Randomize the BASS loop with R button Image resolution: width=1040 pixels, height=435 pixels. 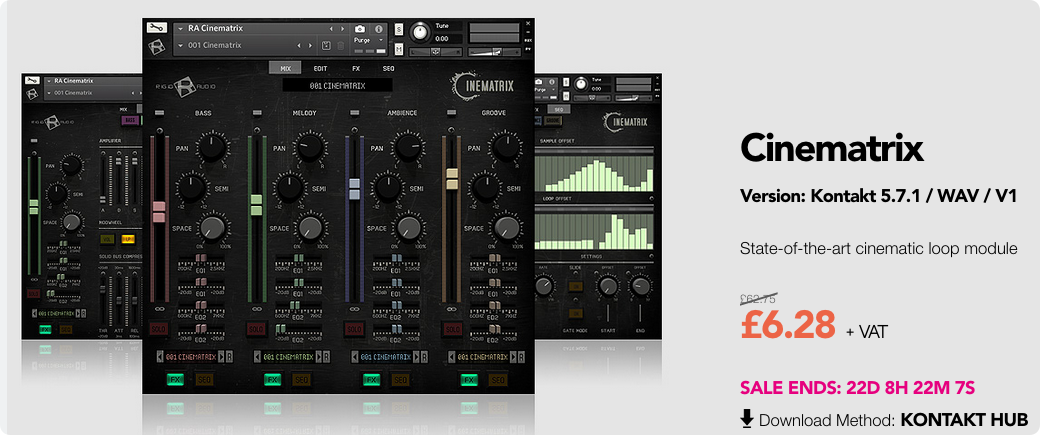(229, 357)
